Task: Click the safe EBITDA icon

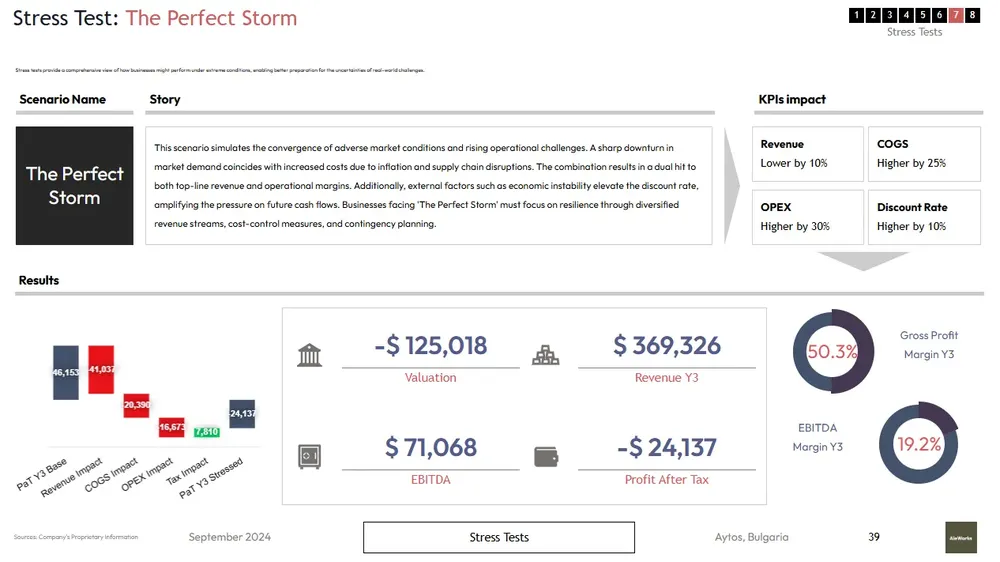Action: point(310,457)
